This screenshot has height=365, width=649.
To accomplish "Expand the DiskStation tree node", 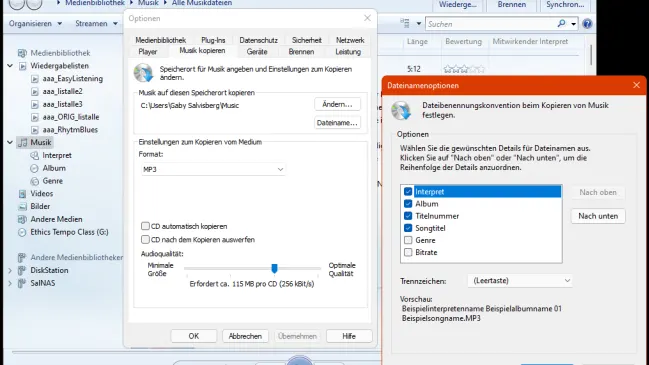I will [x=10, y=271].
